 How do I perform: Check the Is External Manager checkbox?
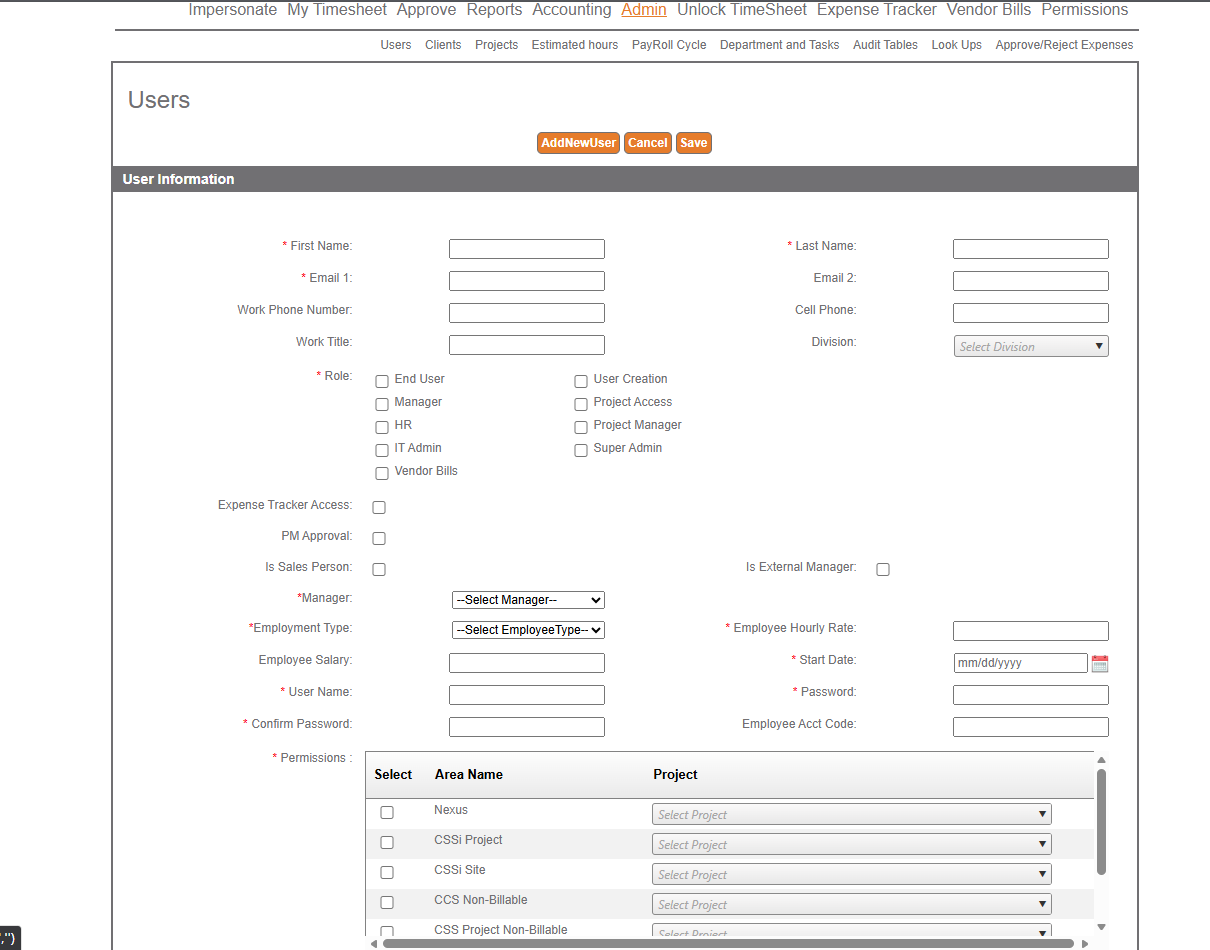883,569
